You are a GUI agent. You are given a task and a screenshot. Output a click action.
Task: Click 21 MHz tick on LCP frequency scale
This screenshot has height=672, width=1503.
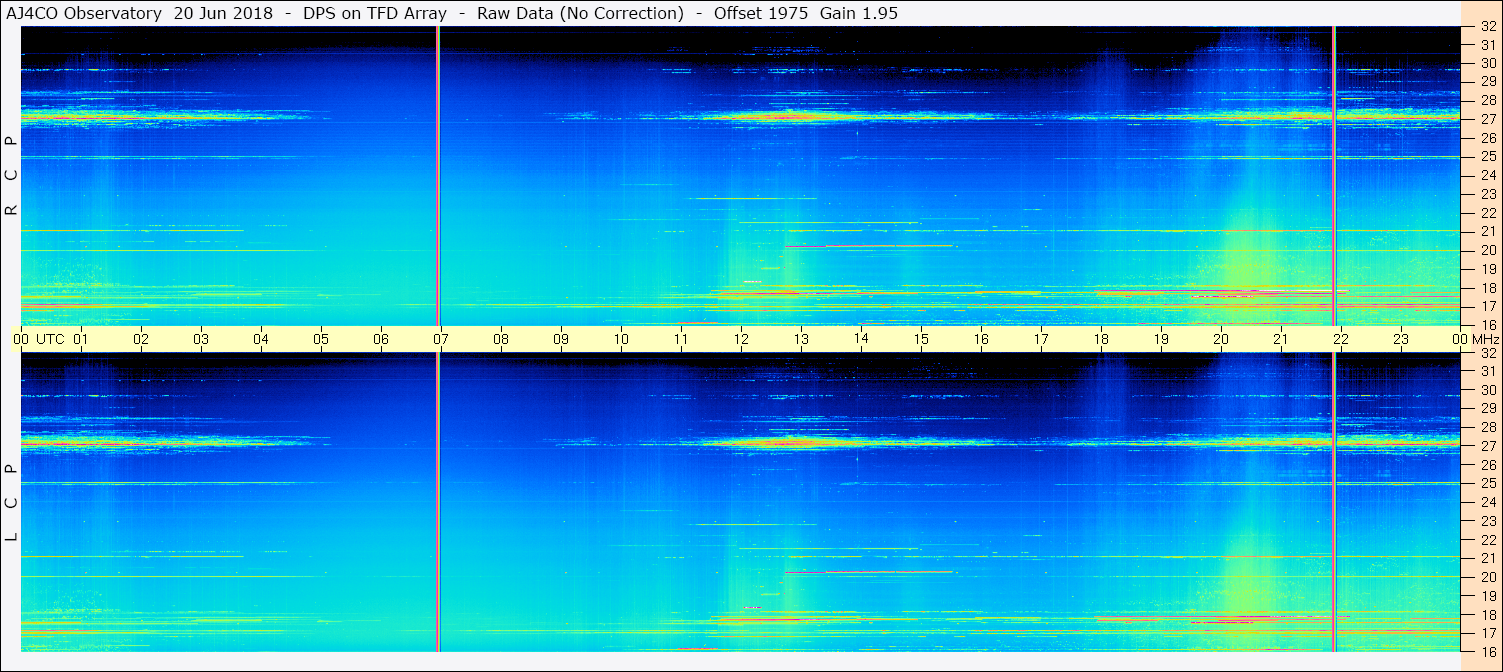pyautogui.click(x=1487, y=558)
